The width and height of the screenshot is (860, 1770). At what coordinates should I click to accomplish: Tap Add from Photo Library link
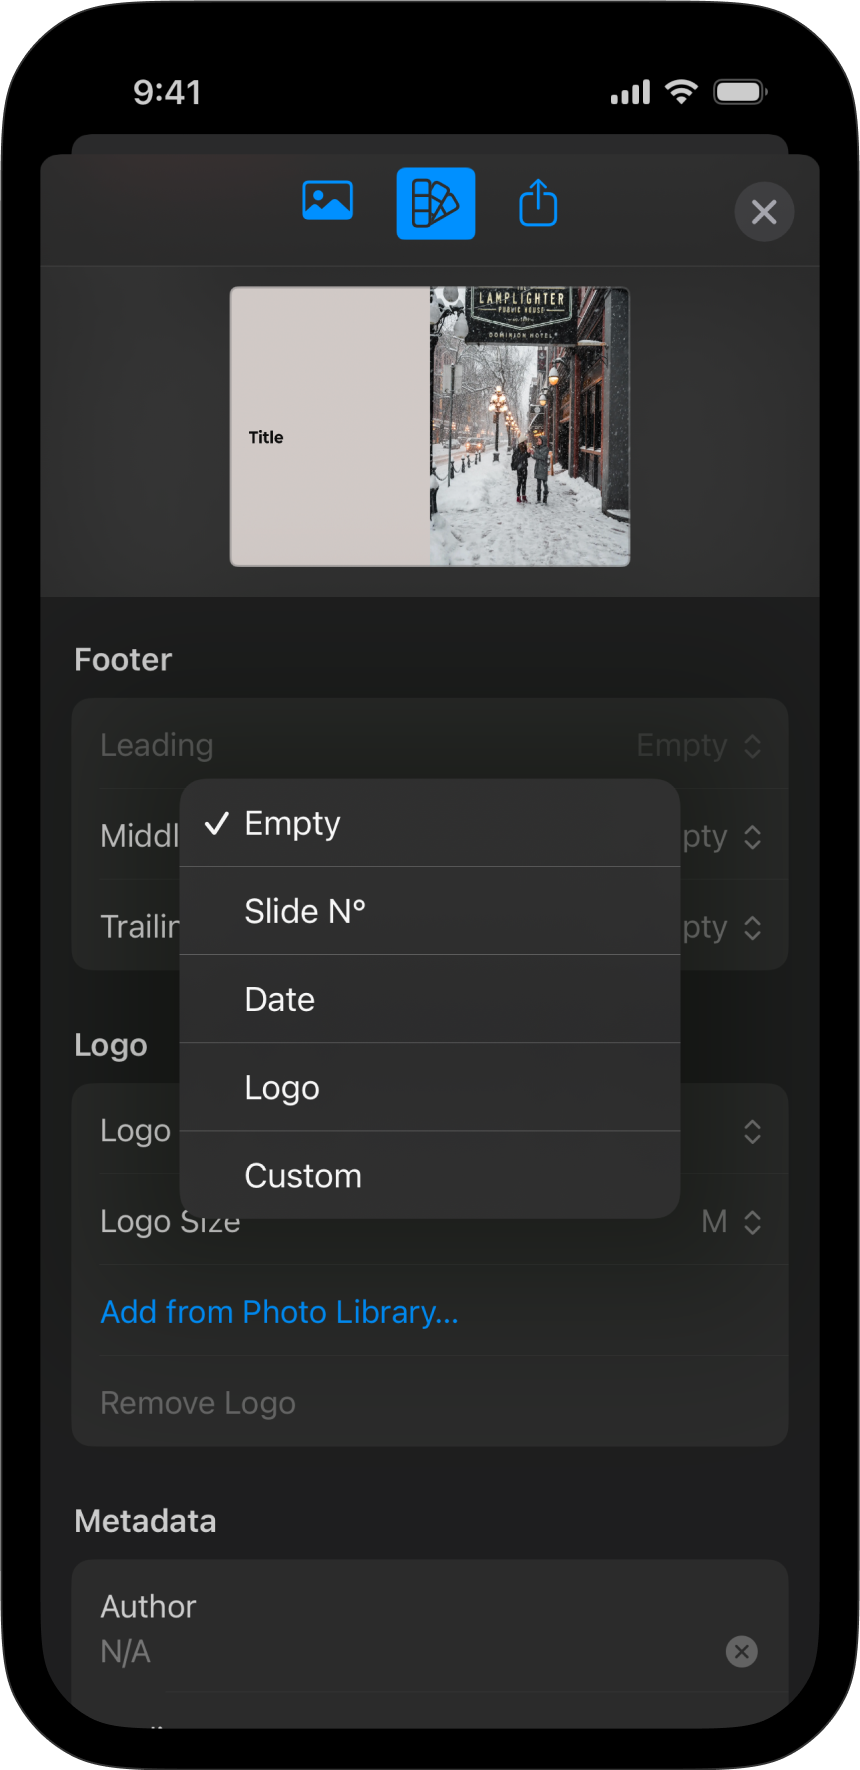pyautogui.click(x=280, y=1312)
